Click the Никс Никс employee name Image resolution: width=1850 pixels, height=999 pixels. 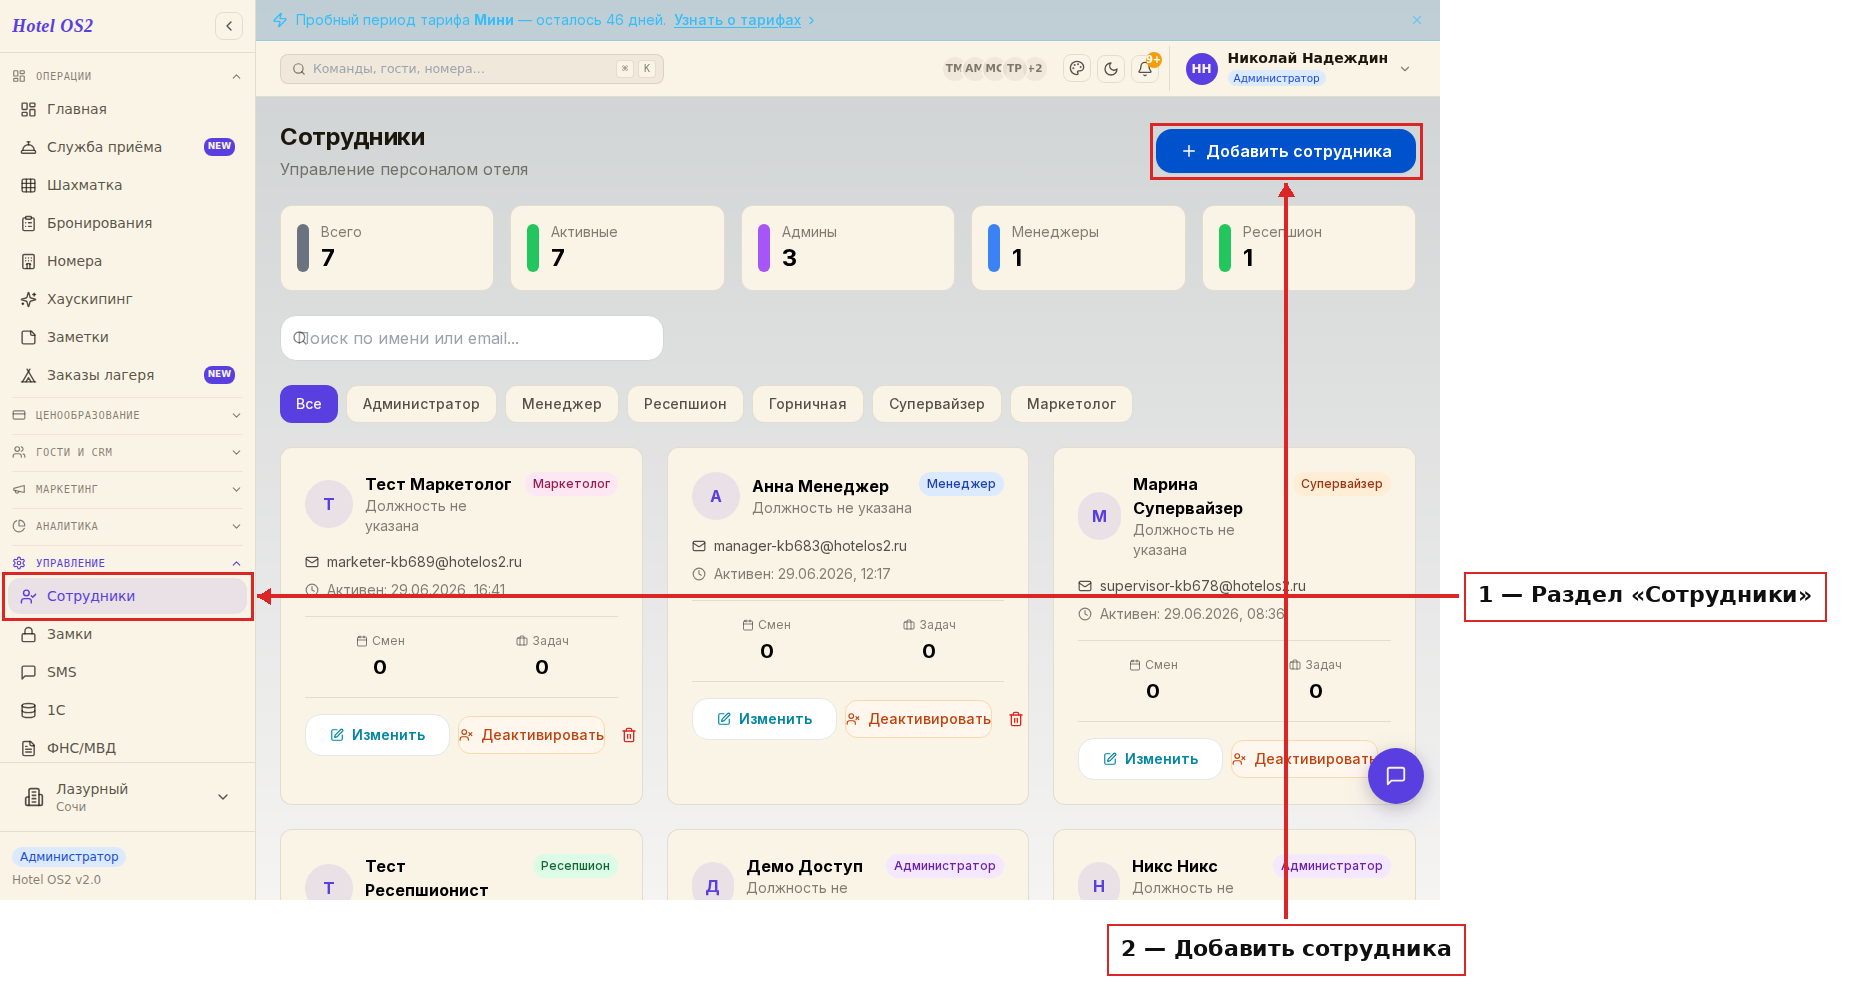[1174, 866]
